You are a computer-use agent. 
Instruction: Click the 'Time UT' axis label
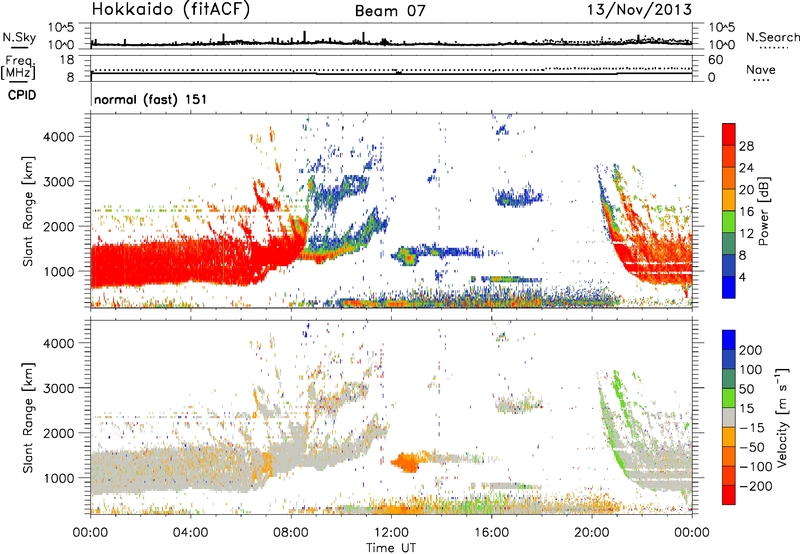tap(391, 548)
